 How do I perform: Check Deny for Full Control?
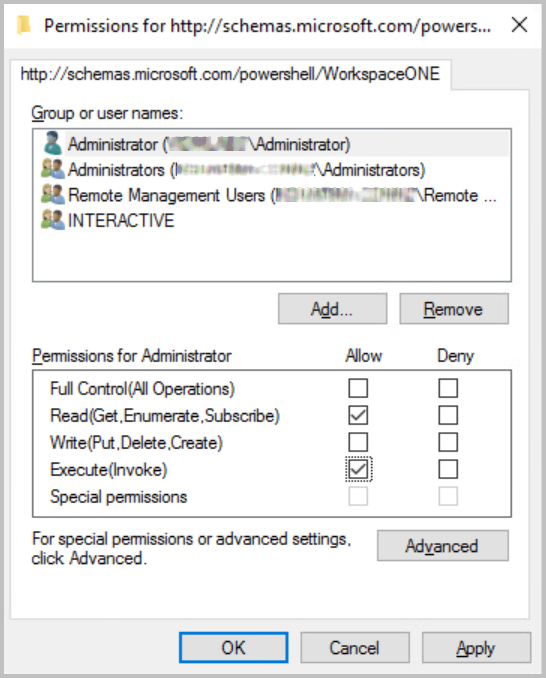[448, 388]
